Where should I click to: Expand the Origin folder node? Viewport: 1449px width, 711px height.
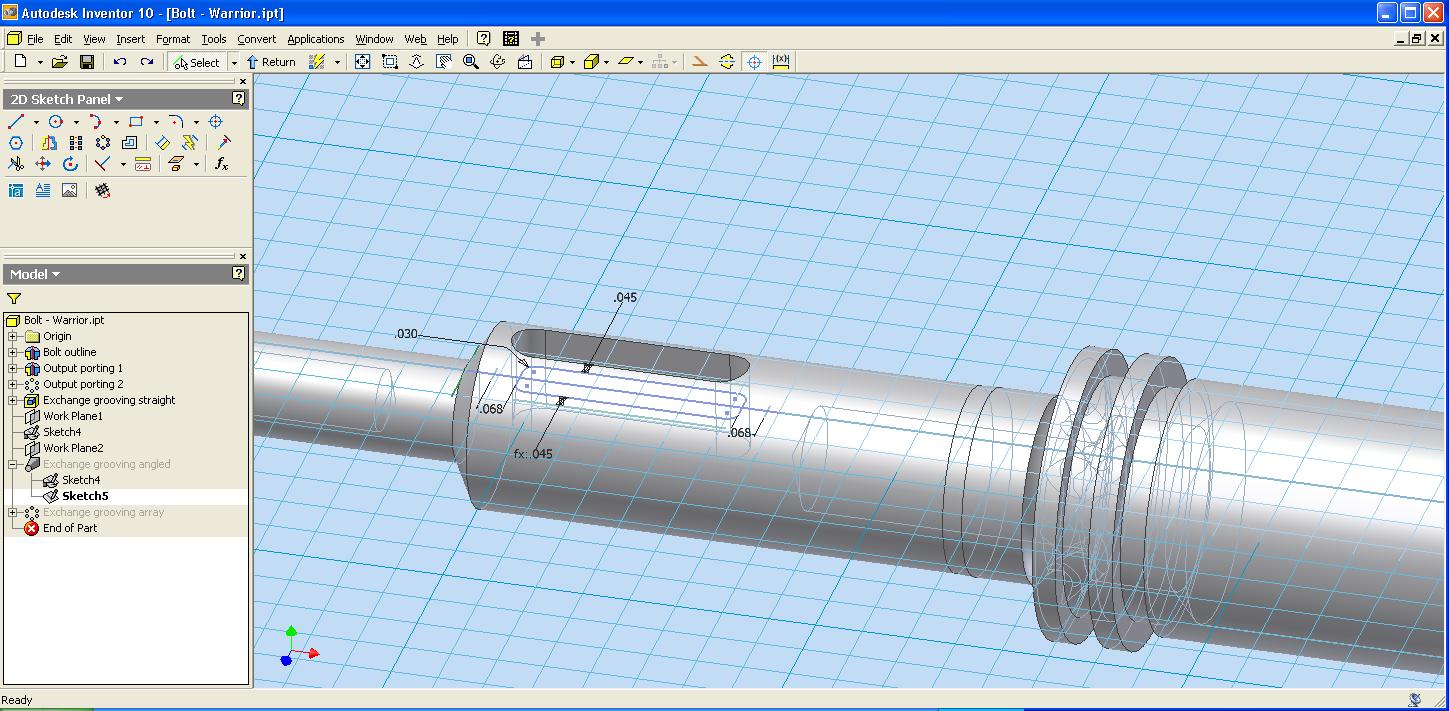[x=13, y=337]
